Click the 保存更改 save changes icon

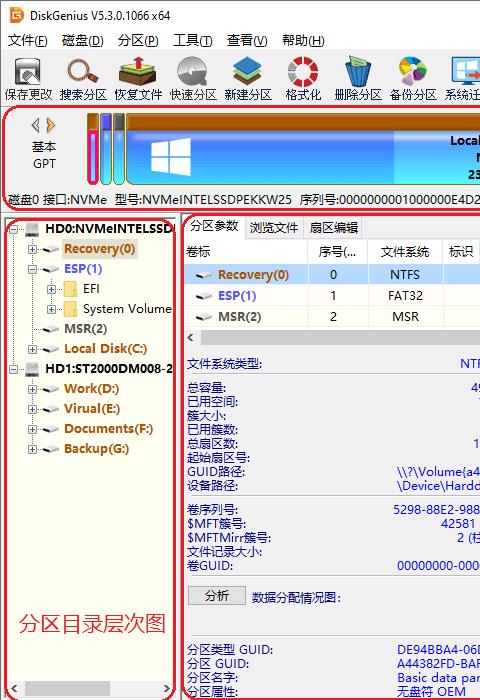point(28,78)
